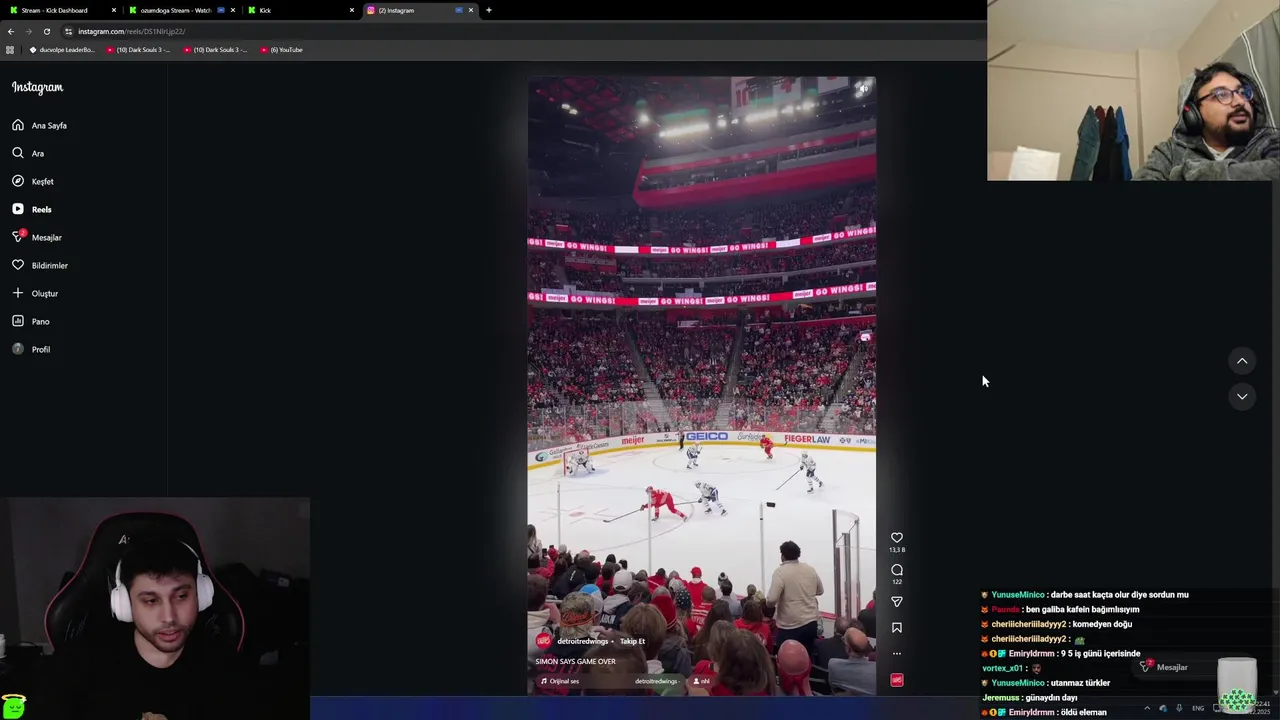
Task: Open the Reels icon in sidebar
Action: (18, 209)
